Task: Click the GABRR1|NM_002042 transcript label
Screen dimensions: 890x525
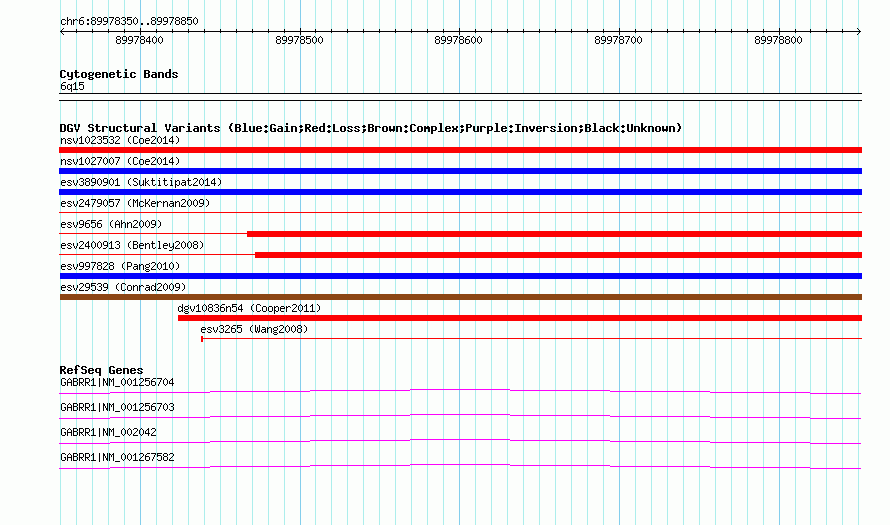Action: (x=108, y=432)
